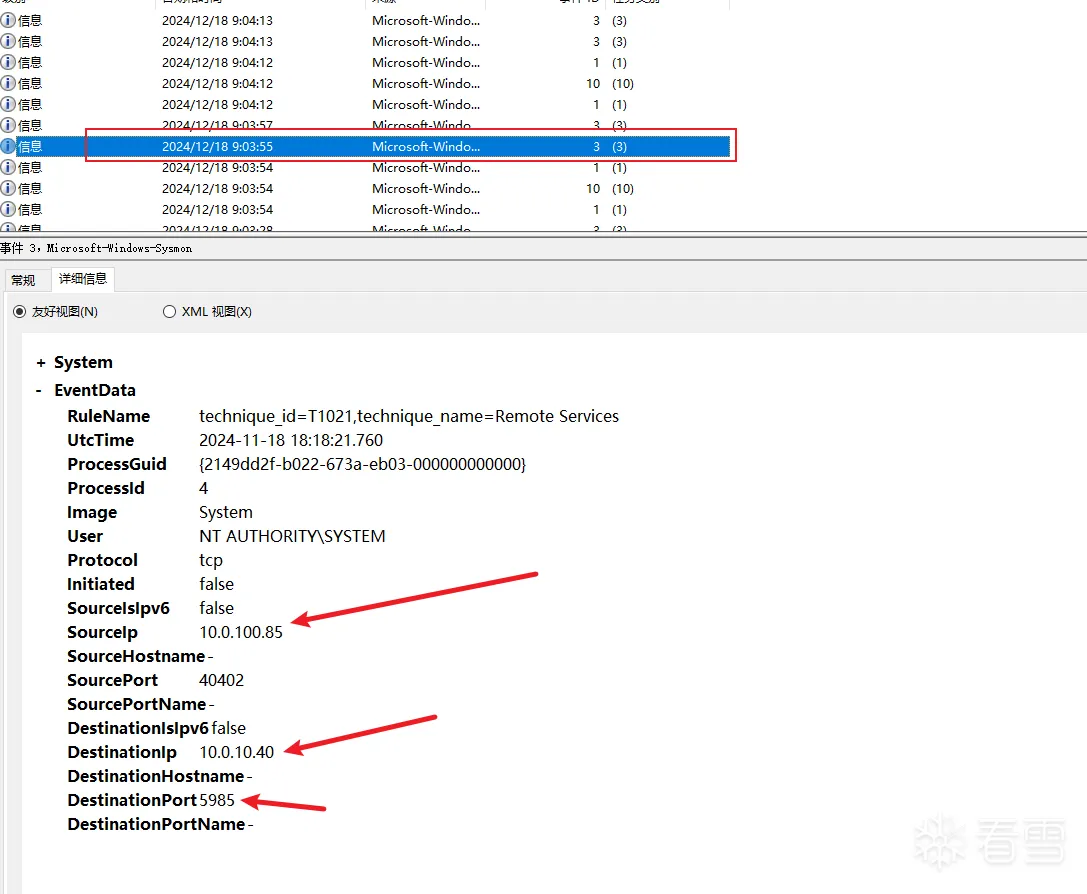
Task: Select the SourceIp value 10.0.100.85
Action: pos(241,632)
